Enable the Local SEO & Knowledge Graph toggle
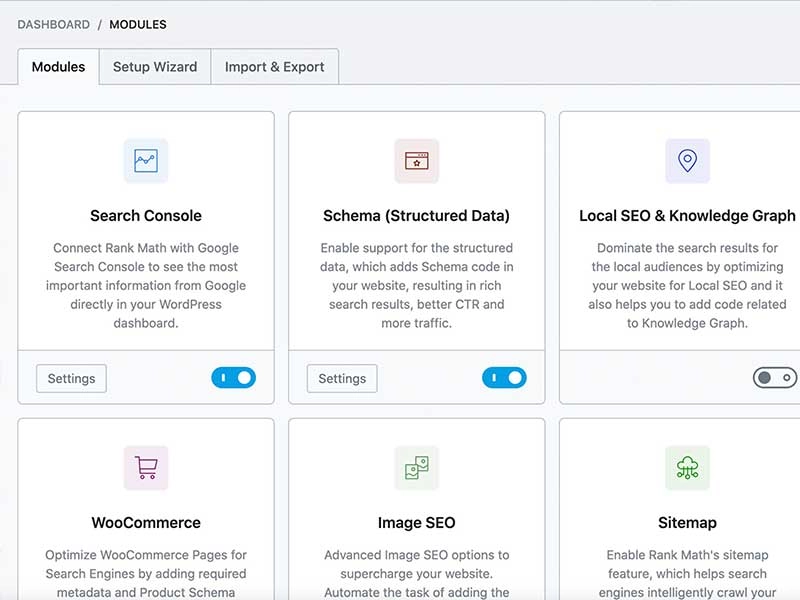Viewport: 800px width, 600px height. [775, 378]
